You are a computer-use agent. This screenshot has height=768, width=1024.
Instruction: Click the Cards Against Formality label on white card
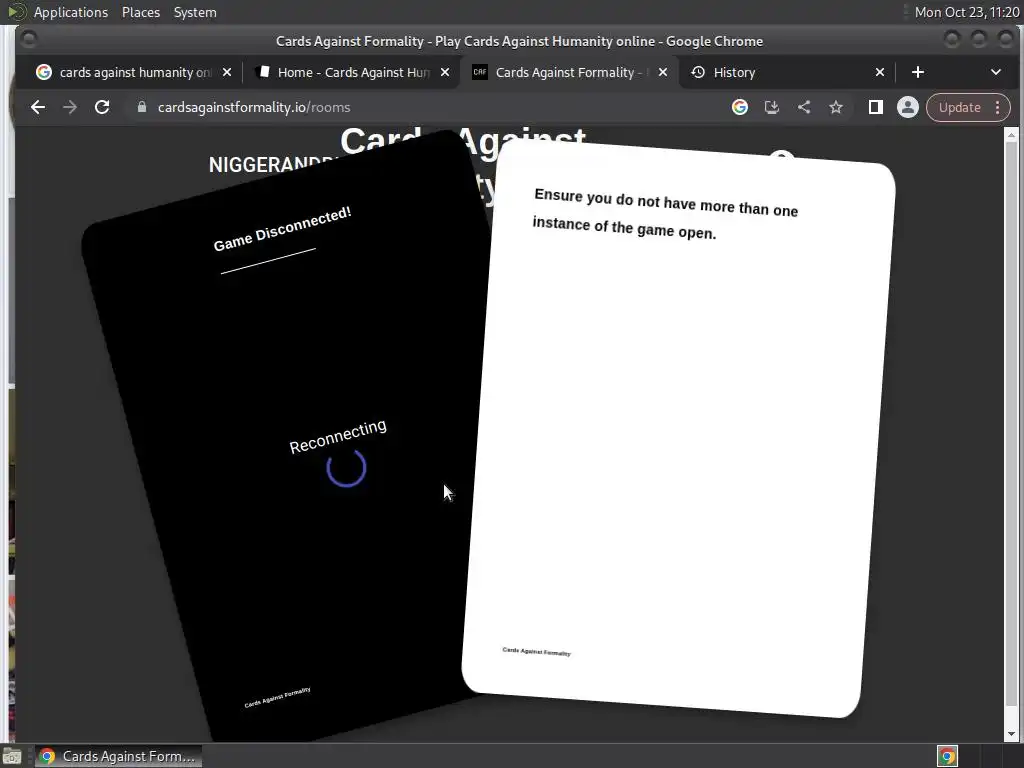point(536,651)
